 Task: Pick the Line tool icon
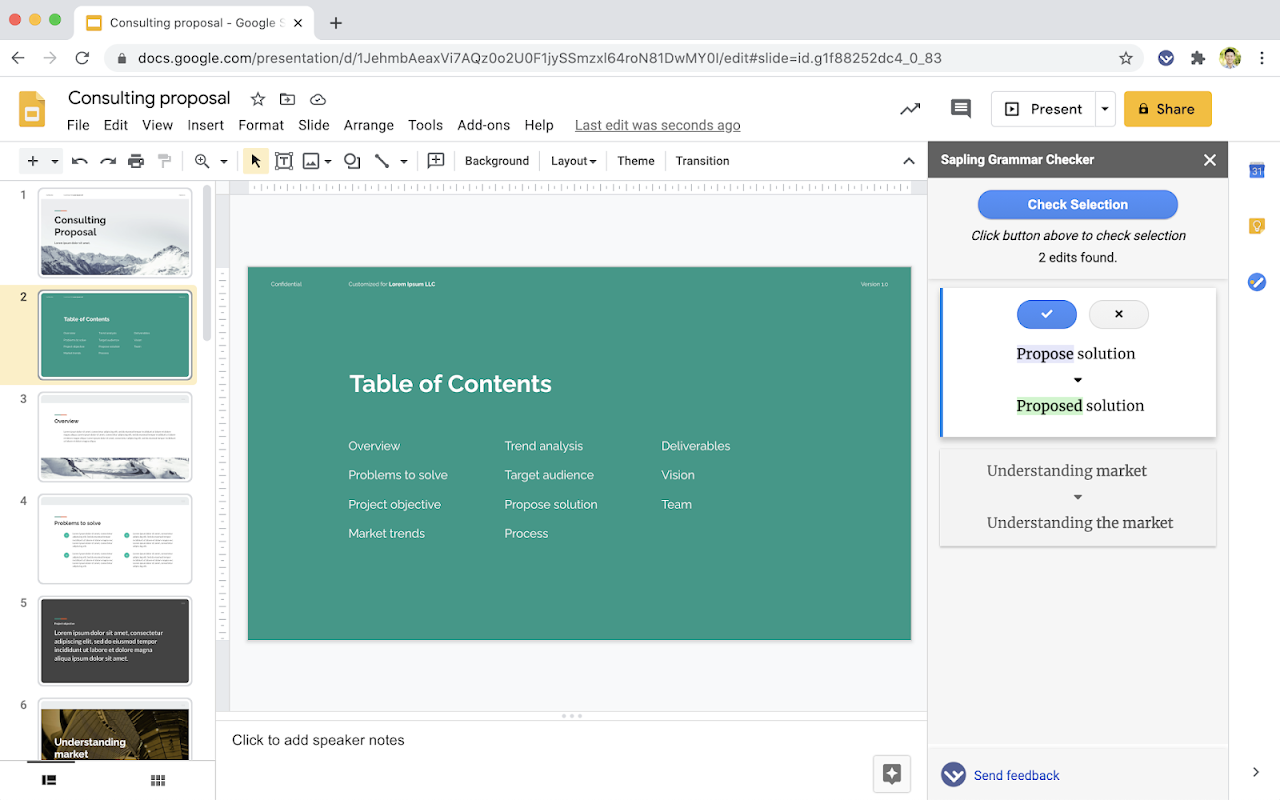pyautogui.click(x=382, y=161)
